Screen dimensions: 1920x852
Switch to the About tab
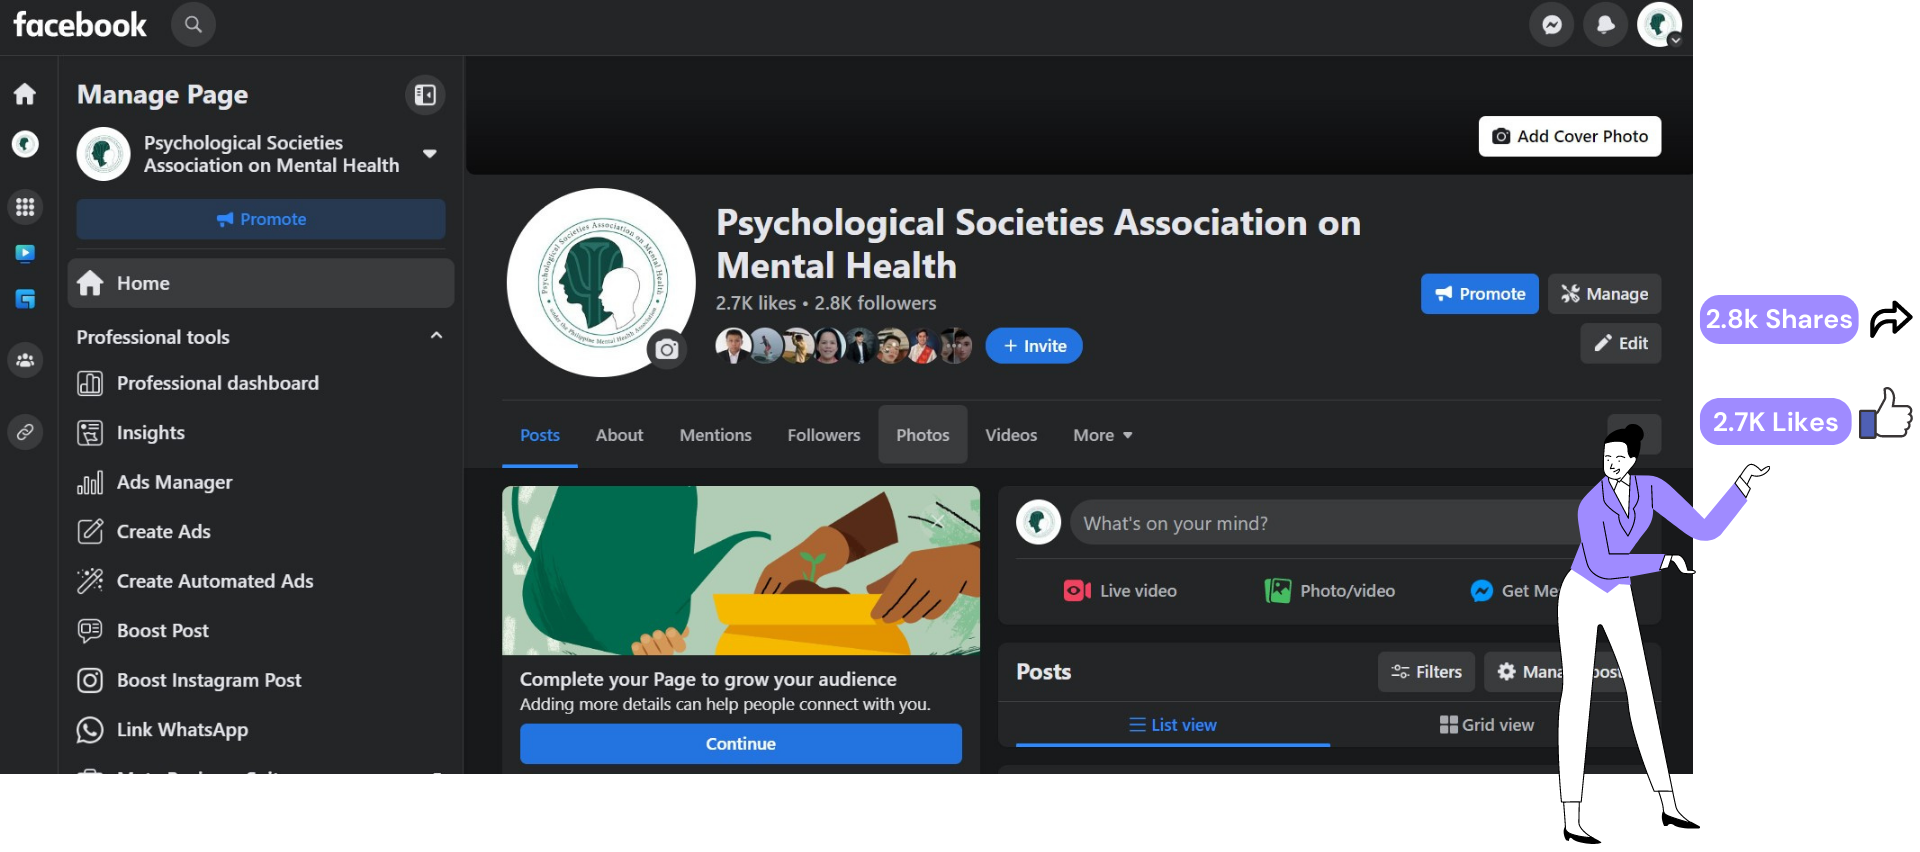[x=620, y=435]
